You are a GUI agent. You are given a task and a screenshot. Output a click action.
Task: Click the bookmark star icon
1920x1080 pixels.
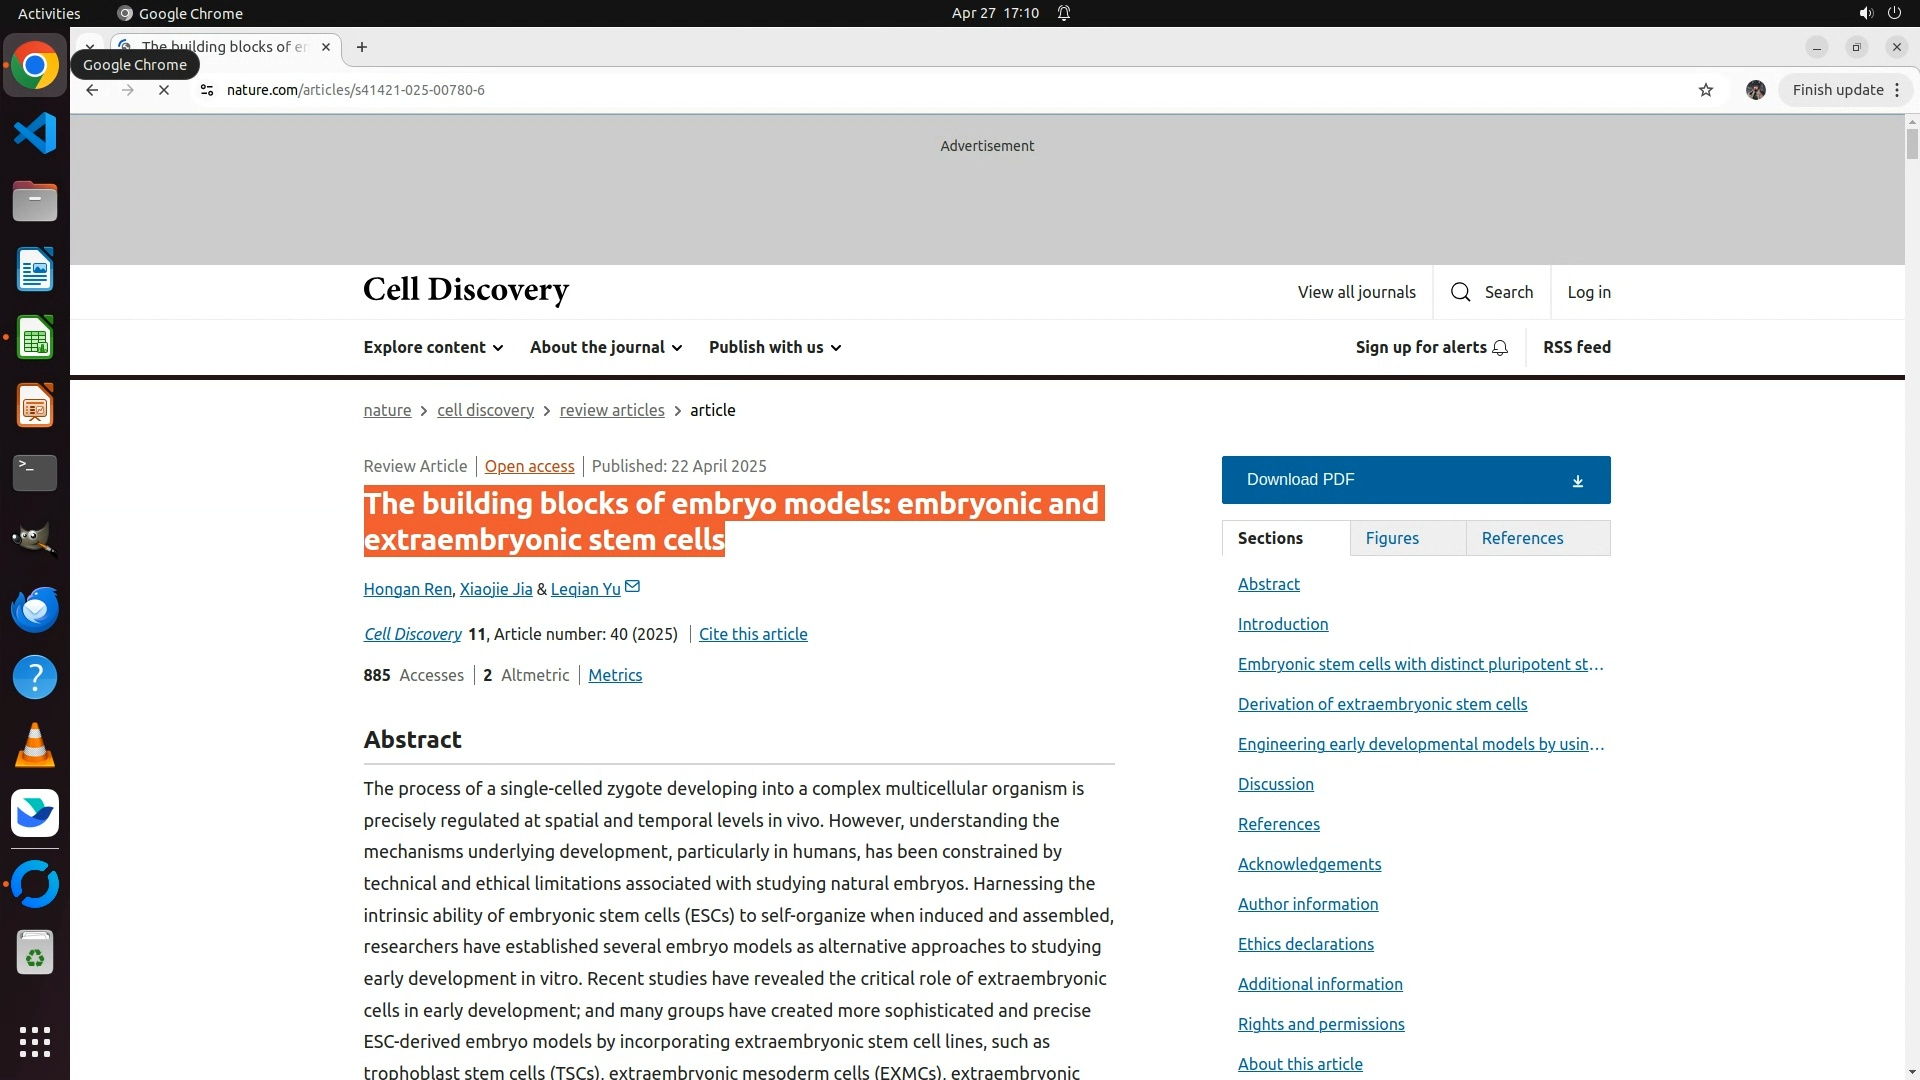pyautogui.click(x=1706, y=90)
